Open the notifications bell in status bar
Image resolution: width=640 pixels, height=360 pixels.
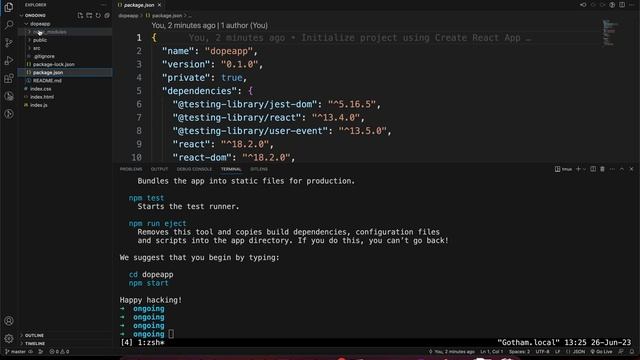coord(632,352)
